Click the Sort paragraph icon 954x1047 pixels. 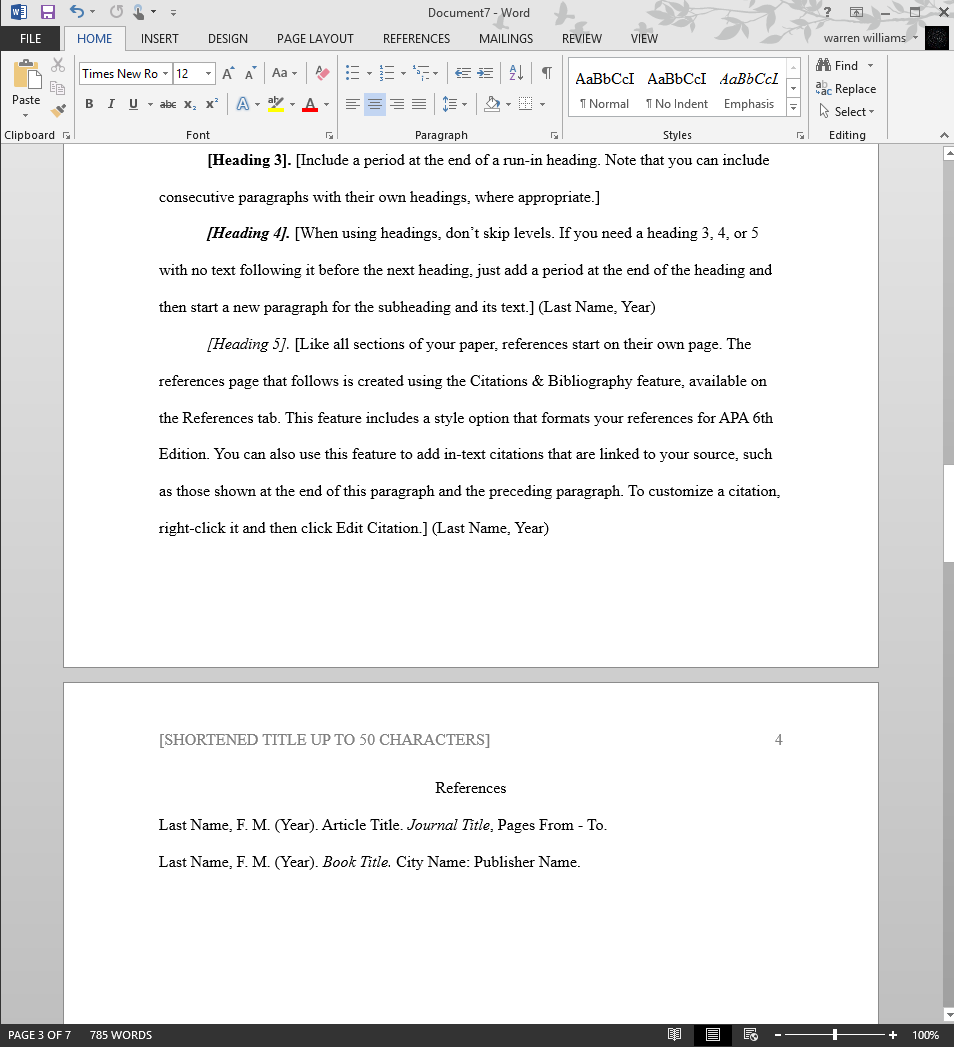[x=516, y=73]
